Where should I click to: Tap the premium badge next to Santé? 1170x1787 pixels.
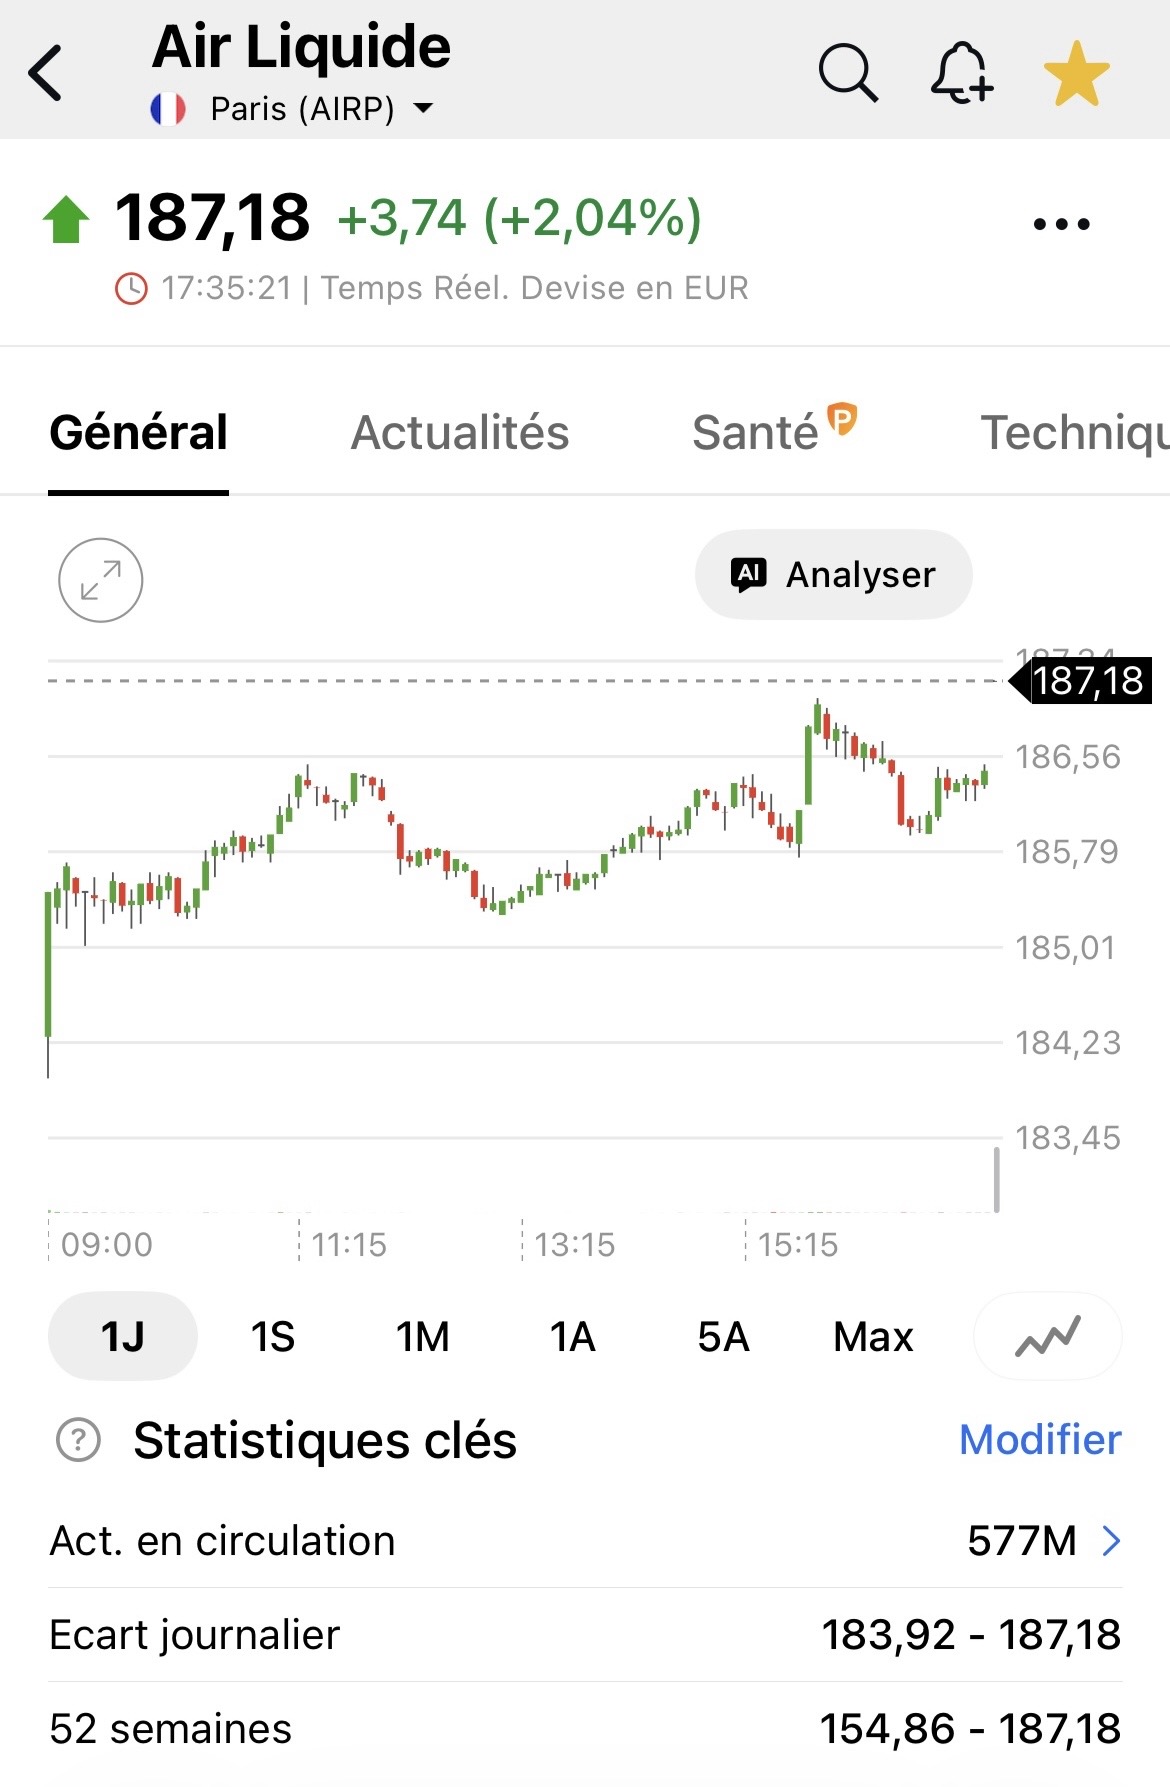pos(843,418)
